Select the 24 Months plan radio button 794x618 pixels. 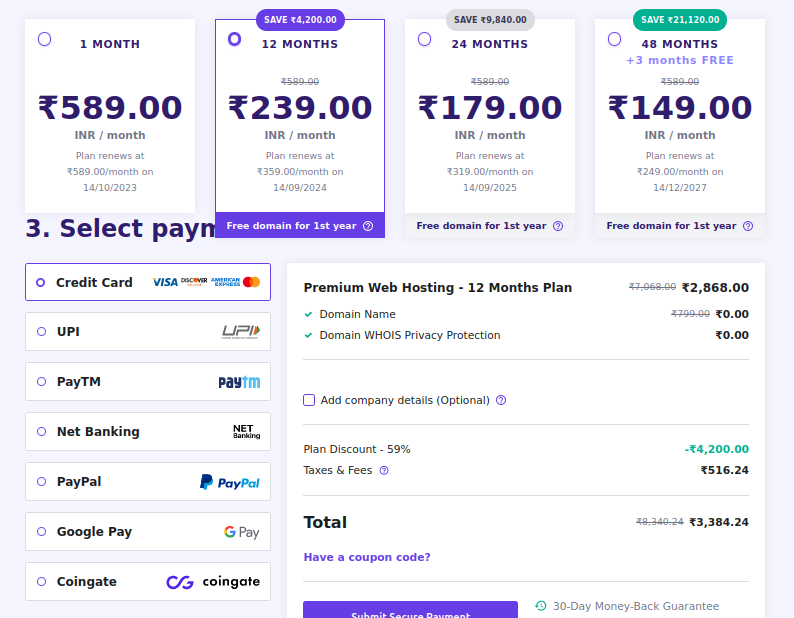tap(425, 39)
